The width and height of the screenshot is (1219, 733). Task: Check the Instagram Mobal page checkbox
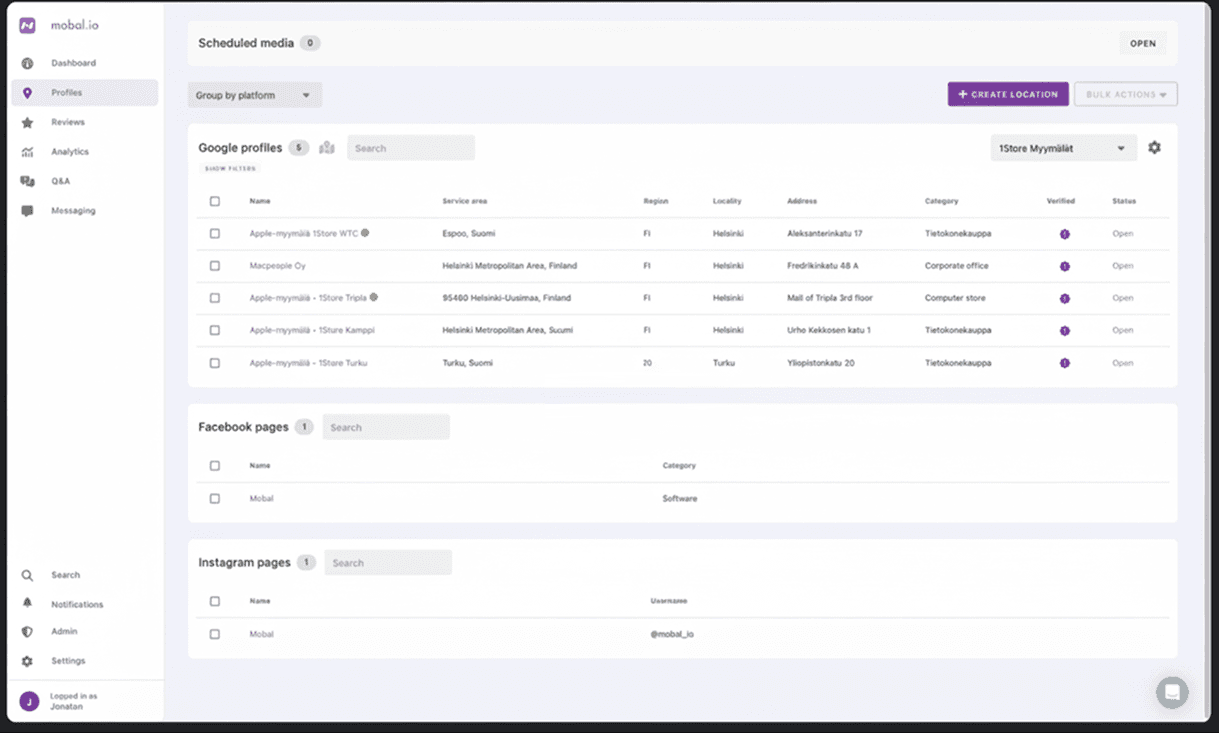click(x=215, y=634)
